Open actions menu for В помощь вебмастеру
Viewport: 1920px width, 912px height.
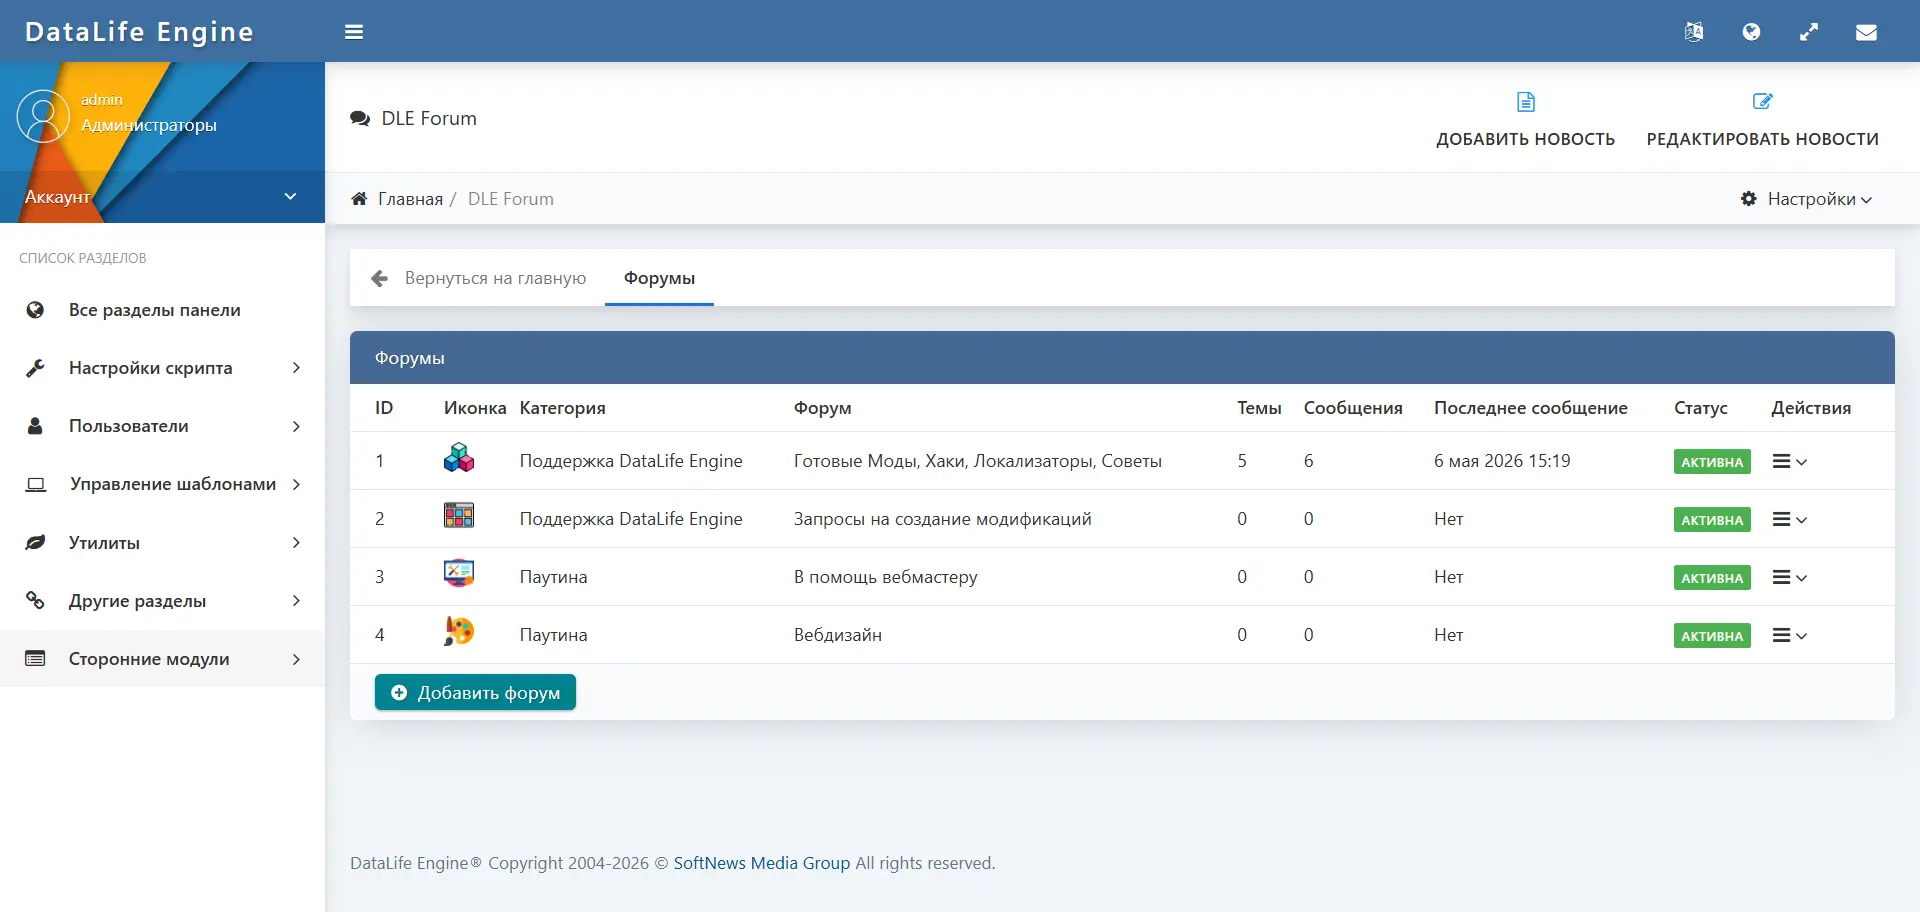pos(1790,577)
